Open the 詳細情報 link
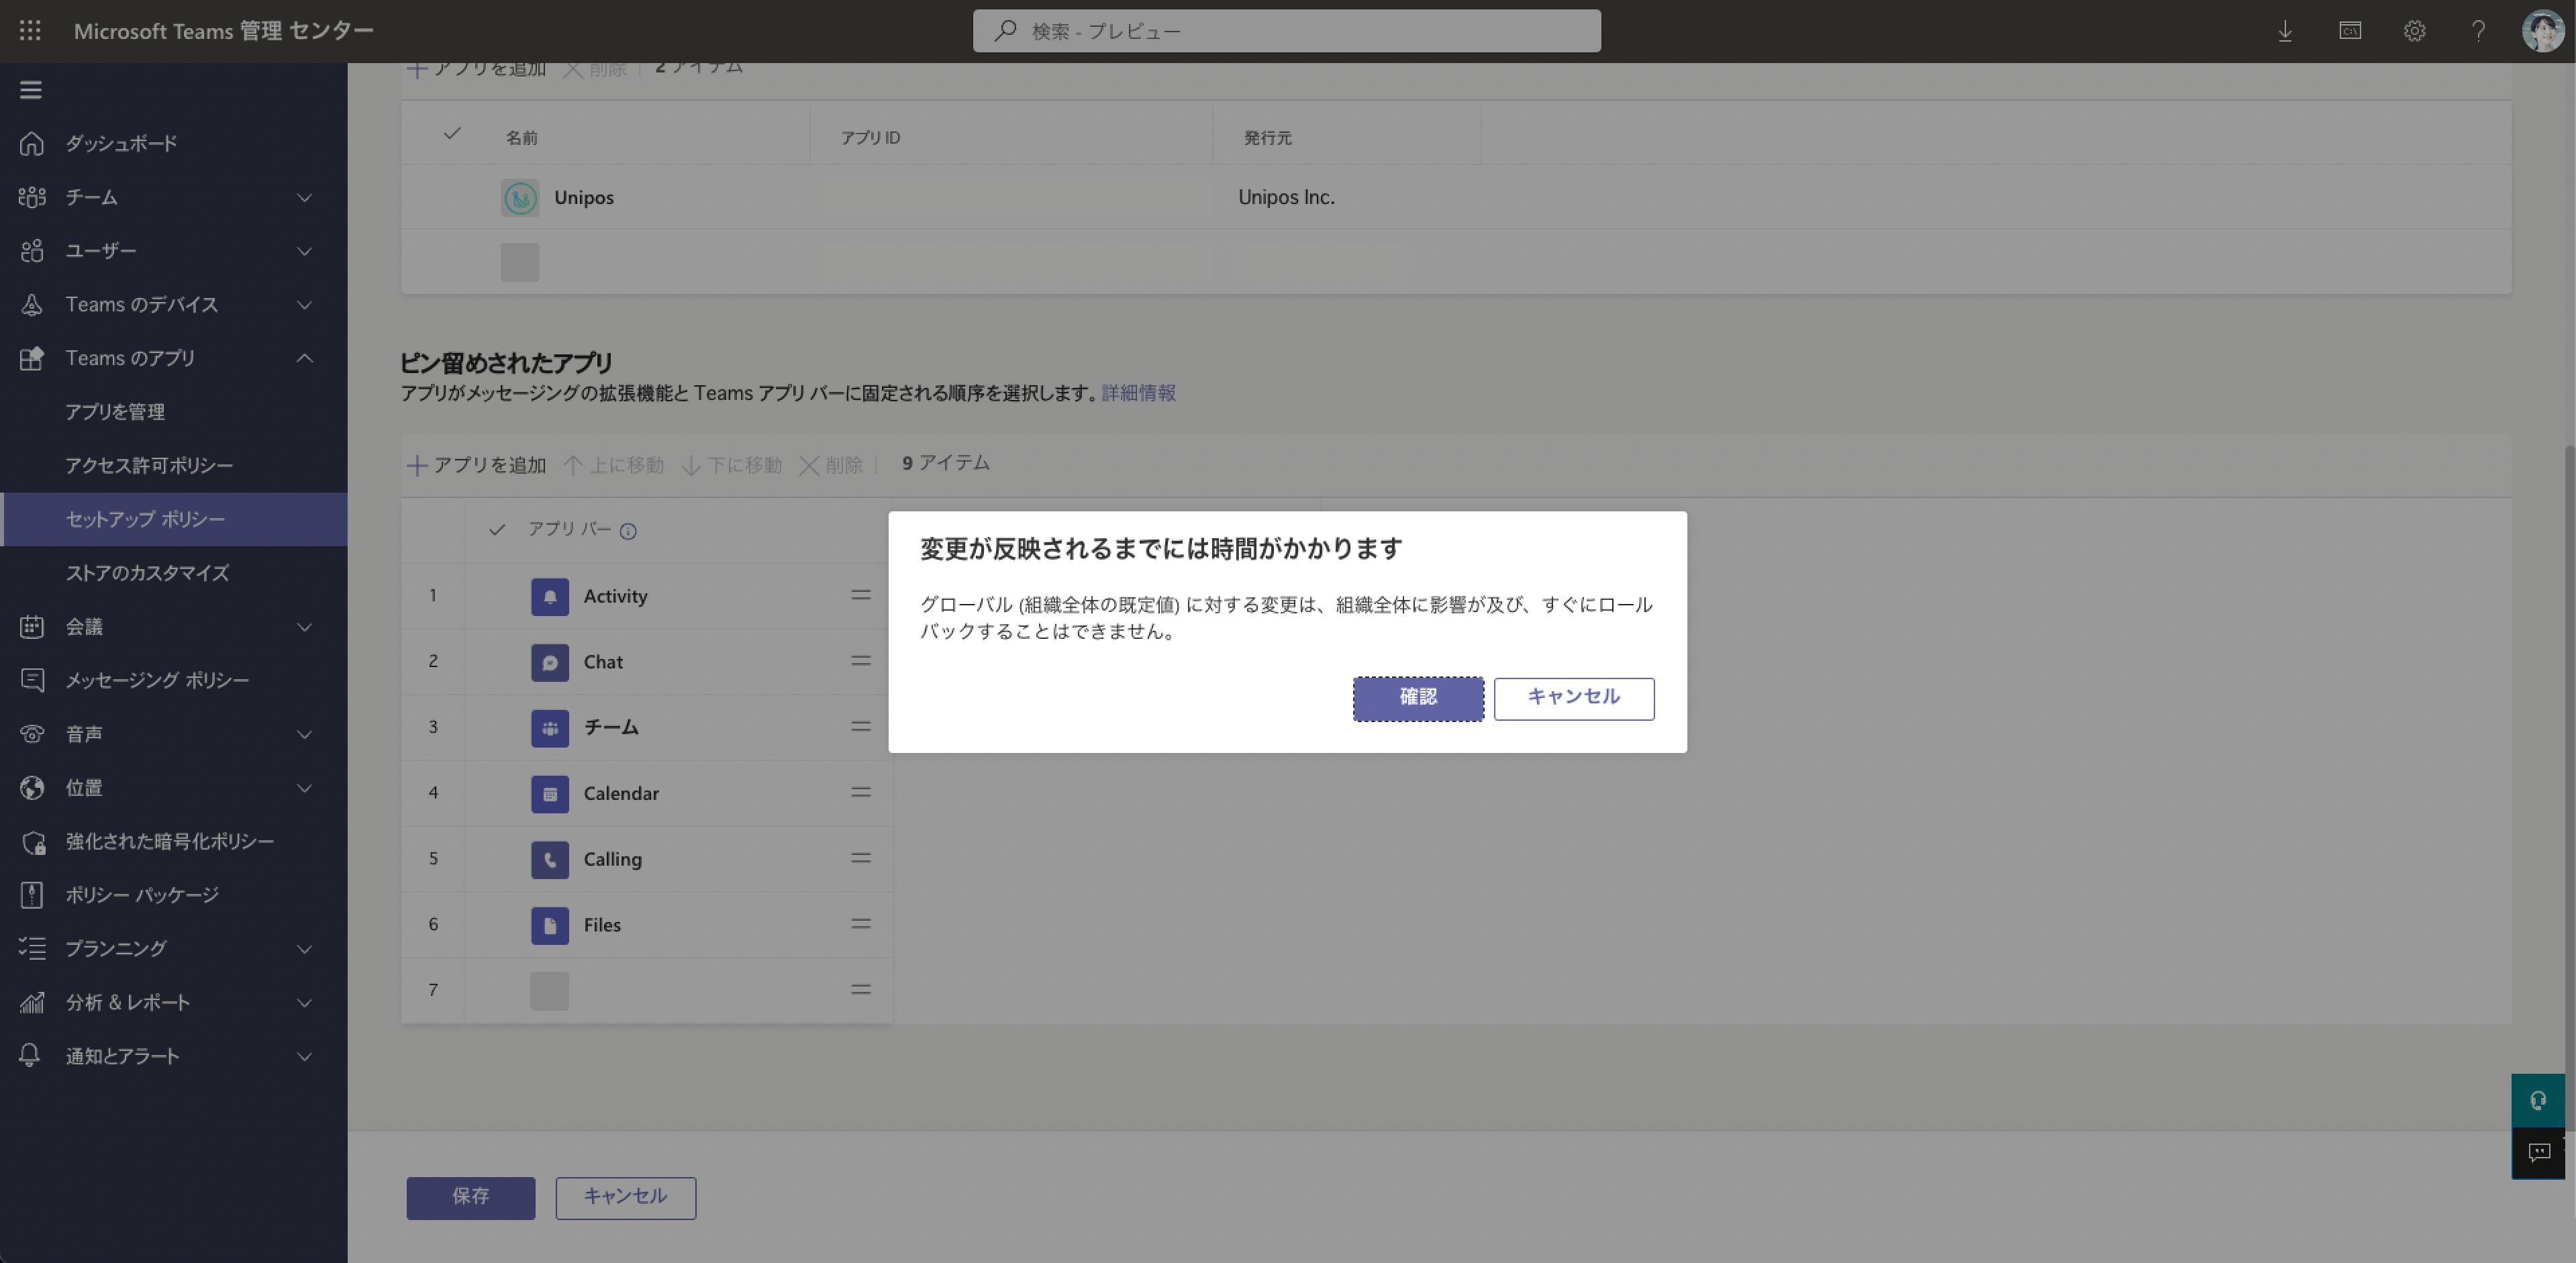The height and width of the screenshot is (1263, 2576). tap(1138, 393)
